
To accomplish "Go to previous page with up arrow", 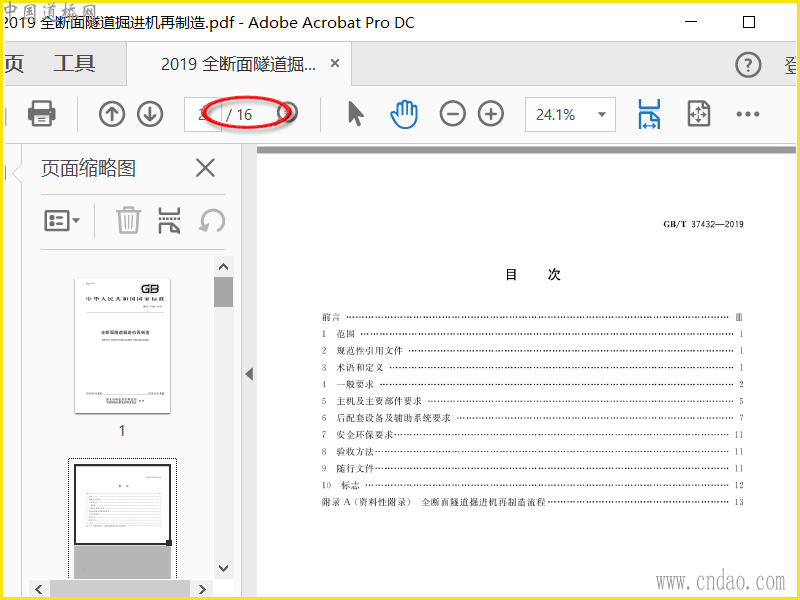I will [x=112, y=114].
